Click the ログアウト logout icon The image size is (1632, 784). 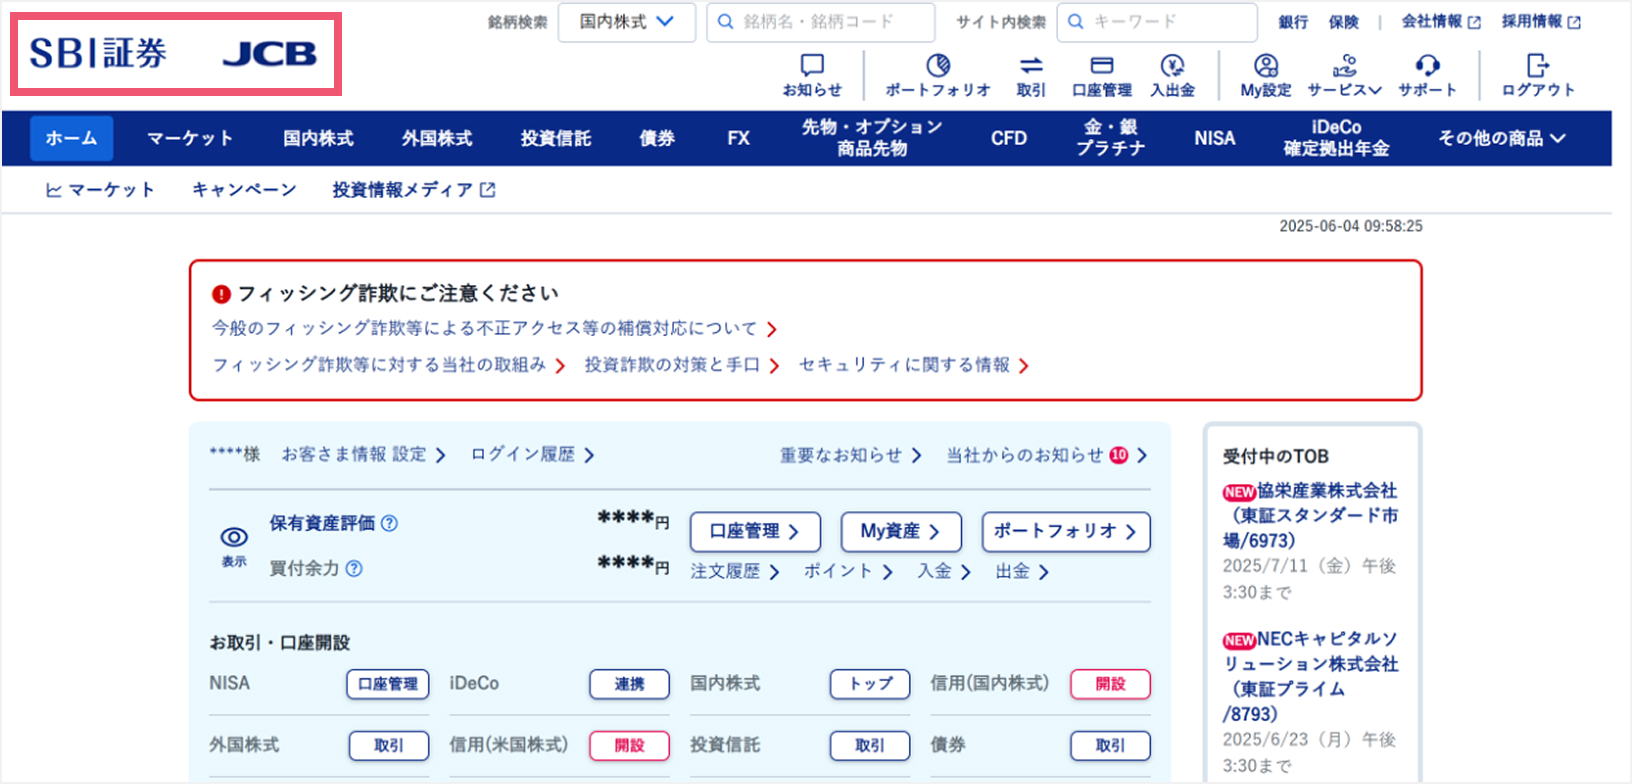click(1538, 66)
